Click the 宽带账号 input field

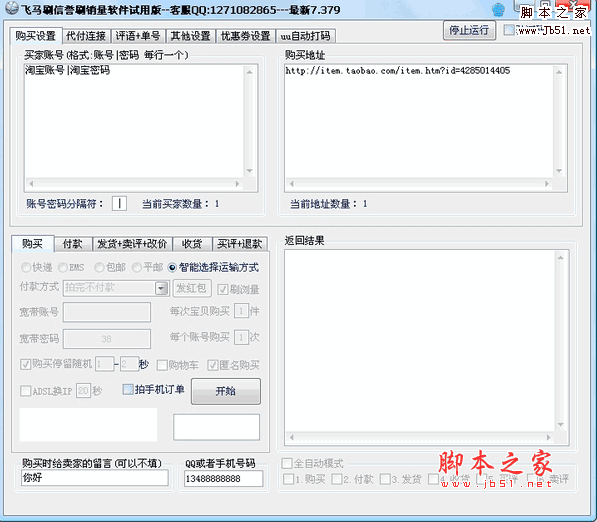tap(107, 313)
